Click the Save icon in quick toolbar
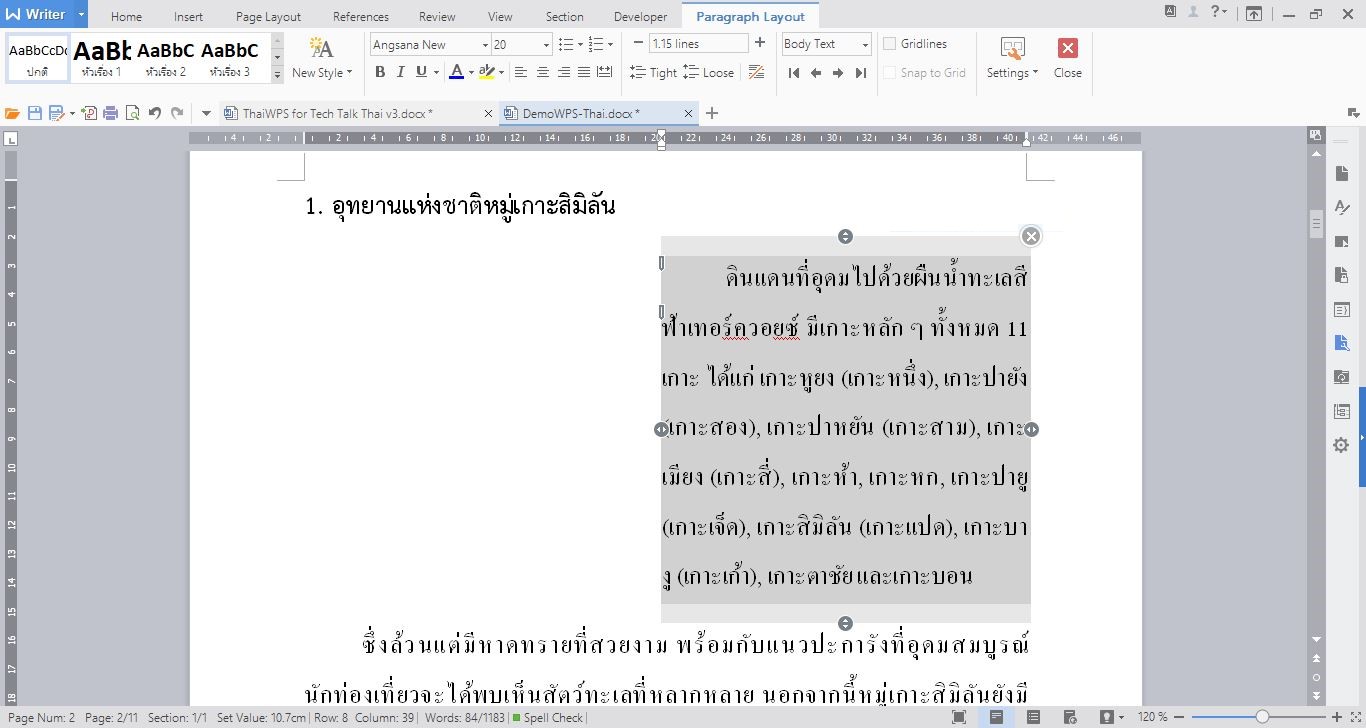Image resolution: width=1366 pixels, height=728 pixels. (x=35, y=113)
